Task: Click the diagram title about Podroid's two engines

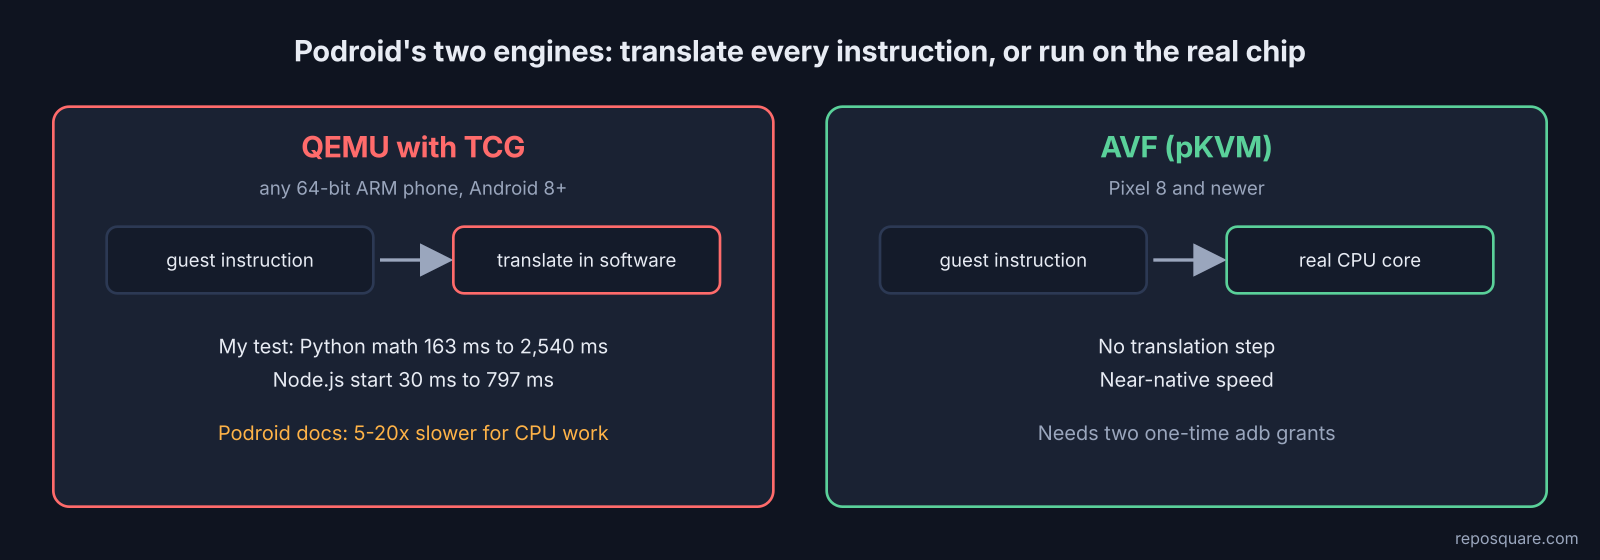Action: coord(800,52)
